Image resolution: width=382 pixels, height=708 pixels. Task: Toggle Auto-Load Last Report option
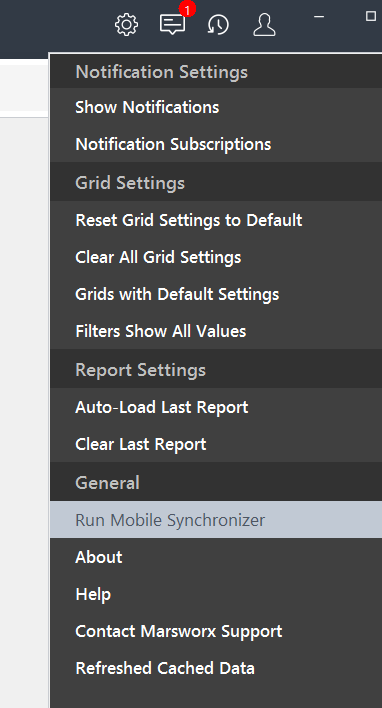click(216, 407)
